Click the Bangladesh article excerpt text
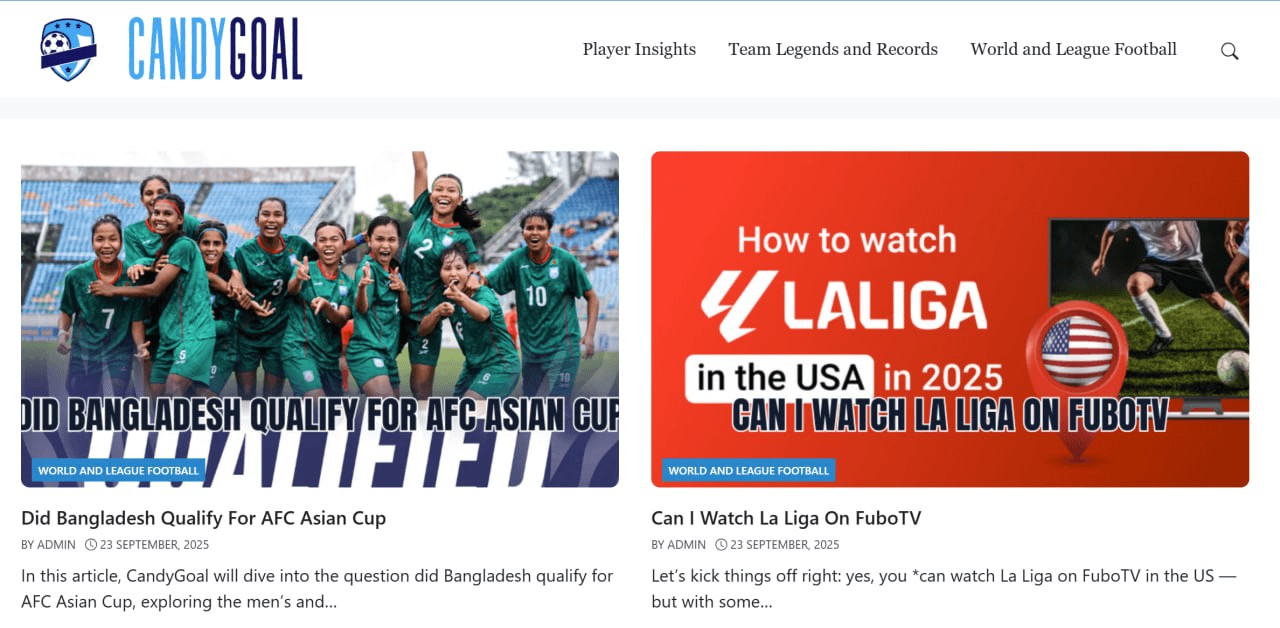The image size is (1280, 628). point(317,589)
